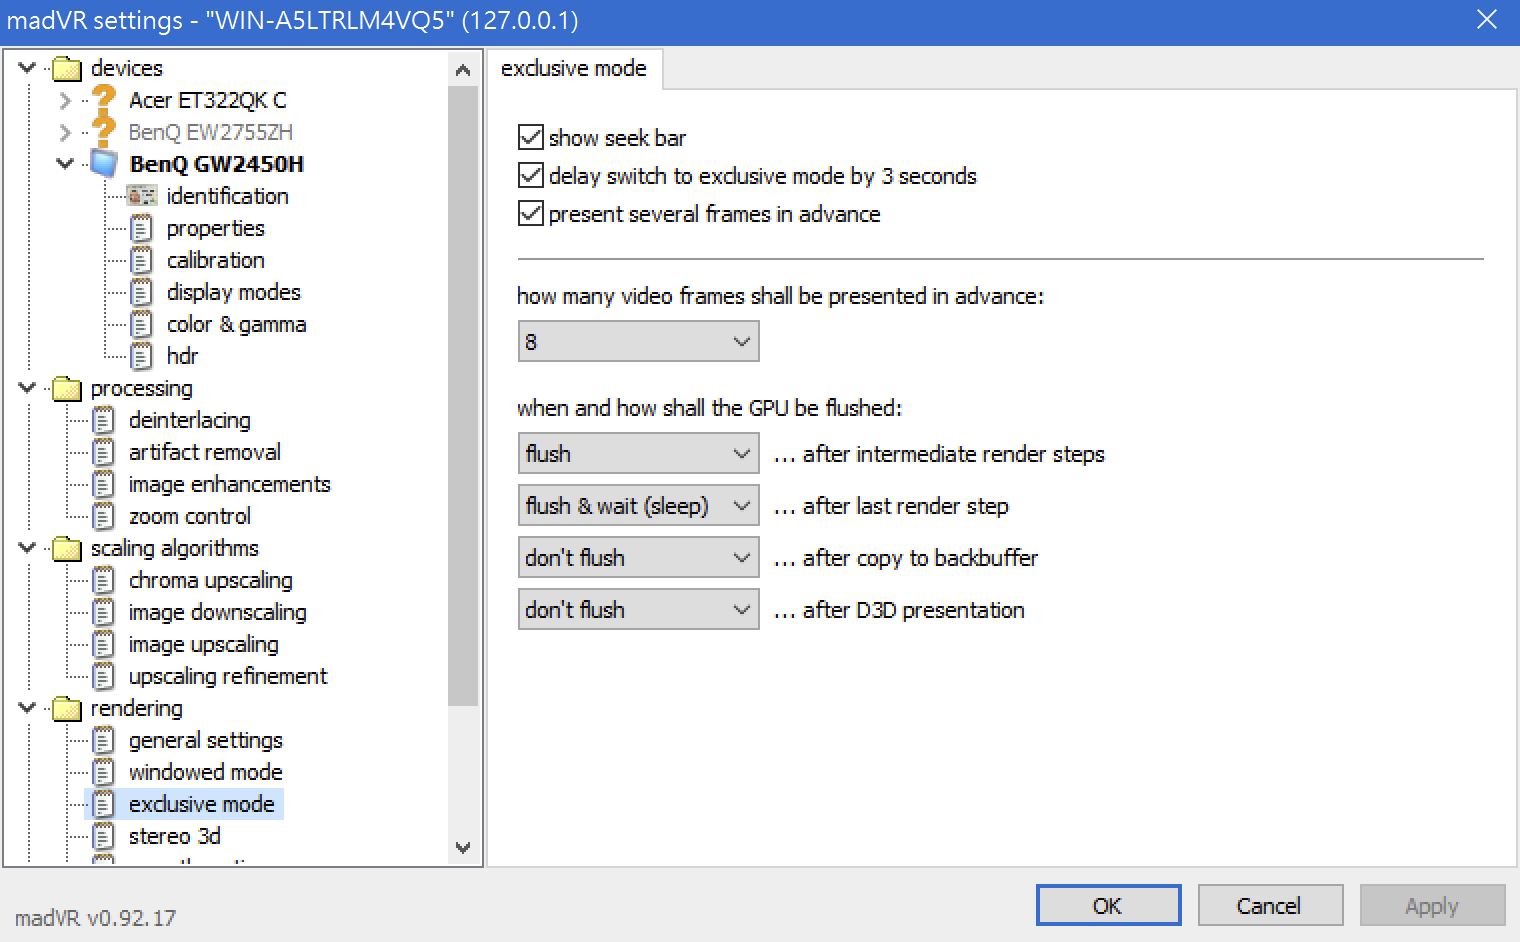Click the deinterlacing page icon
The width and height of the screenshot is (1520, 942).
(104, 420)
